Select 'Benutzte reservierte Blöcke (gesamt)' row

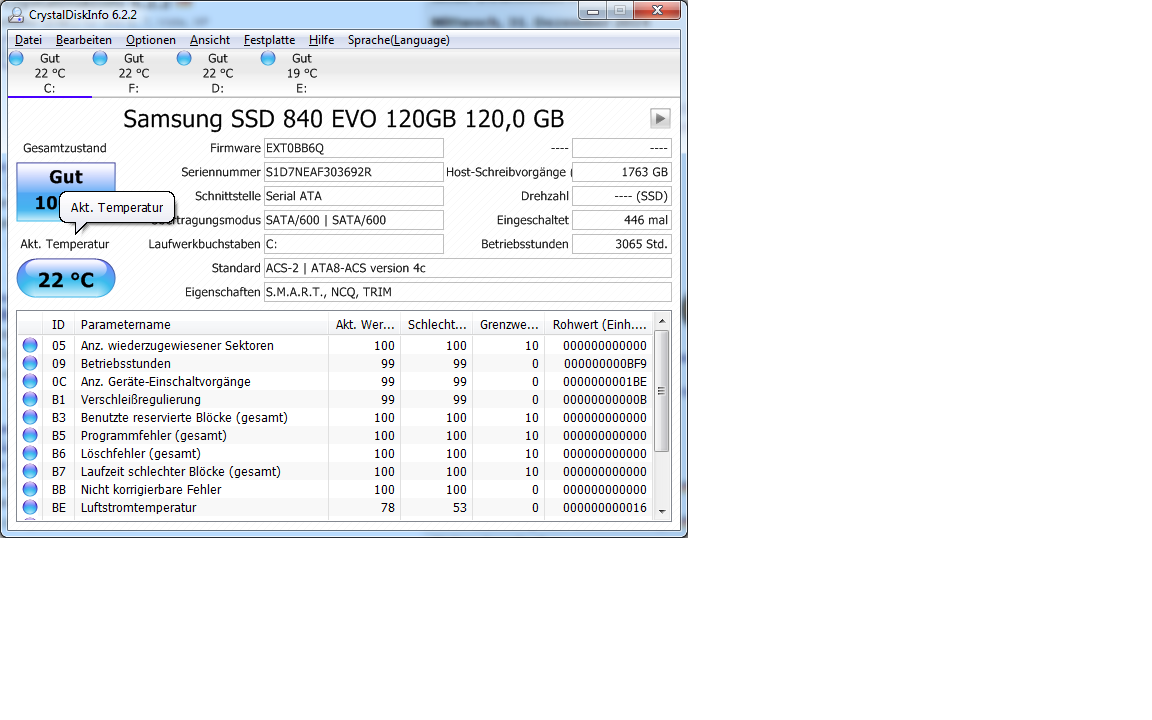(x=334, y=417)
